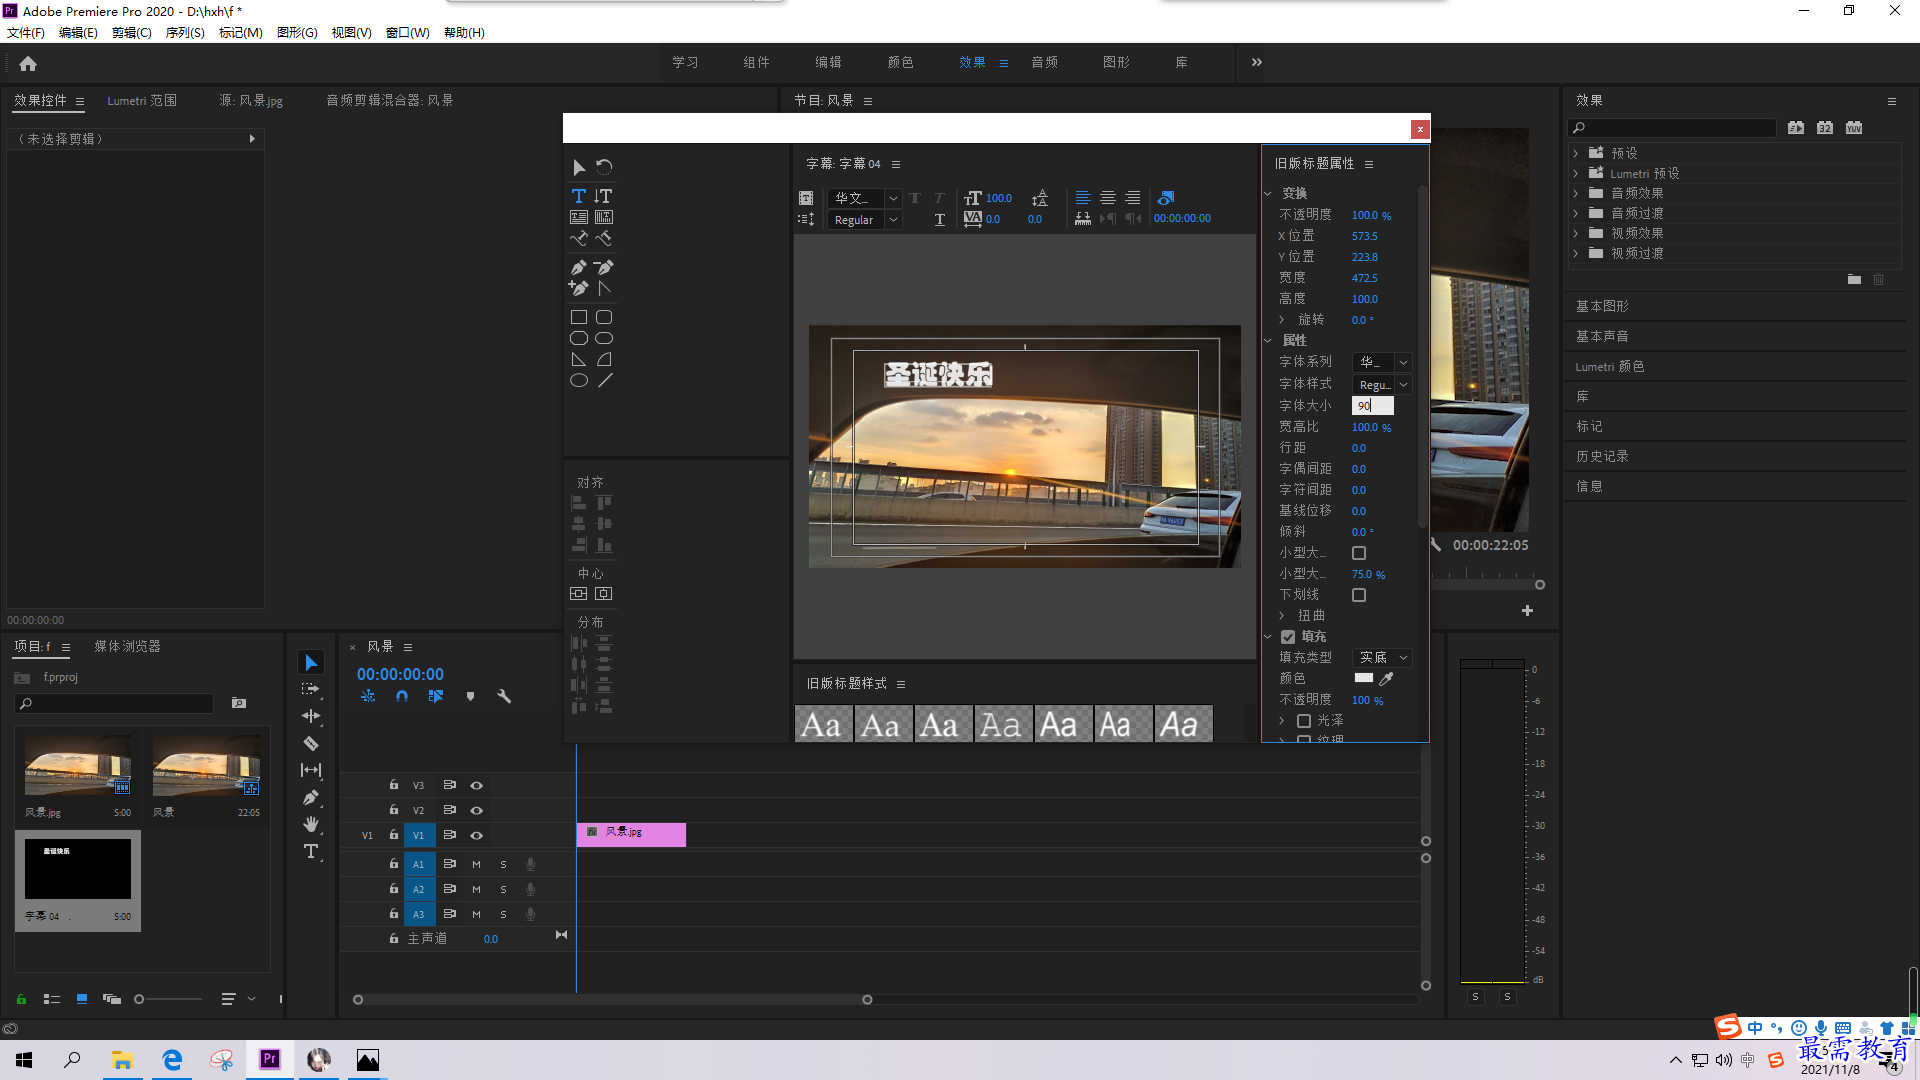
Task: Align title text to center
Action: 1107,198
